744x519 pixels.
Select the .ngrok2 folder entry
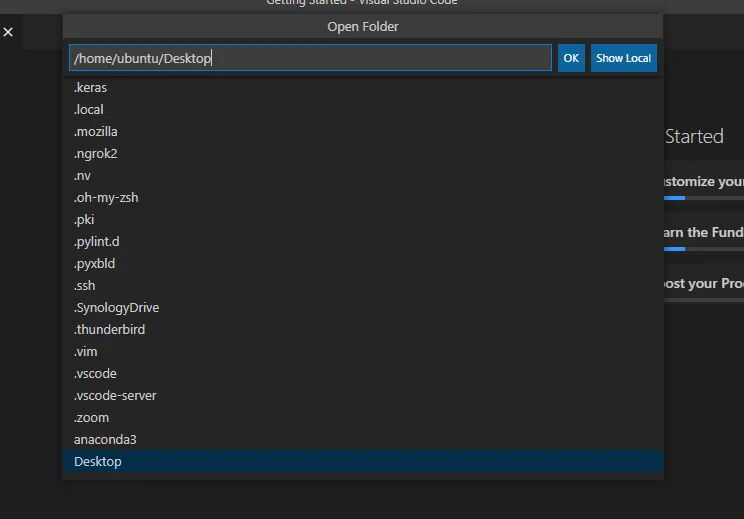click(x=96, y=154)
